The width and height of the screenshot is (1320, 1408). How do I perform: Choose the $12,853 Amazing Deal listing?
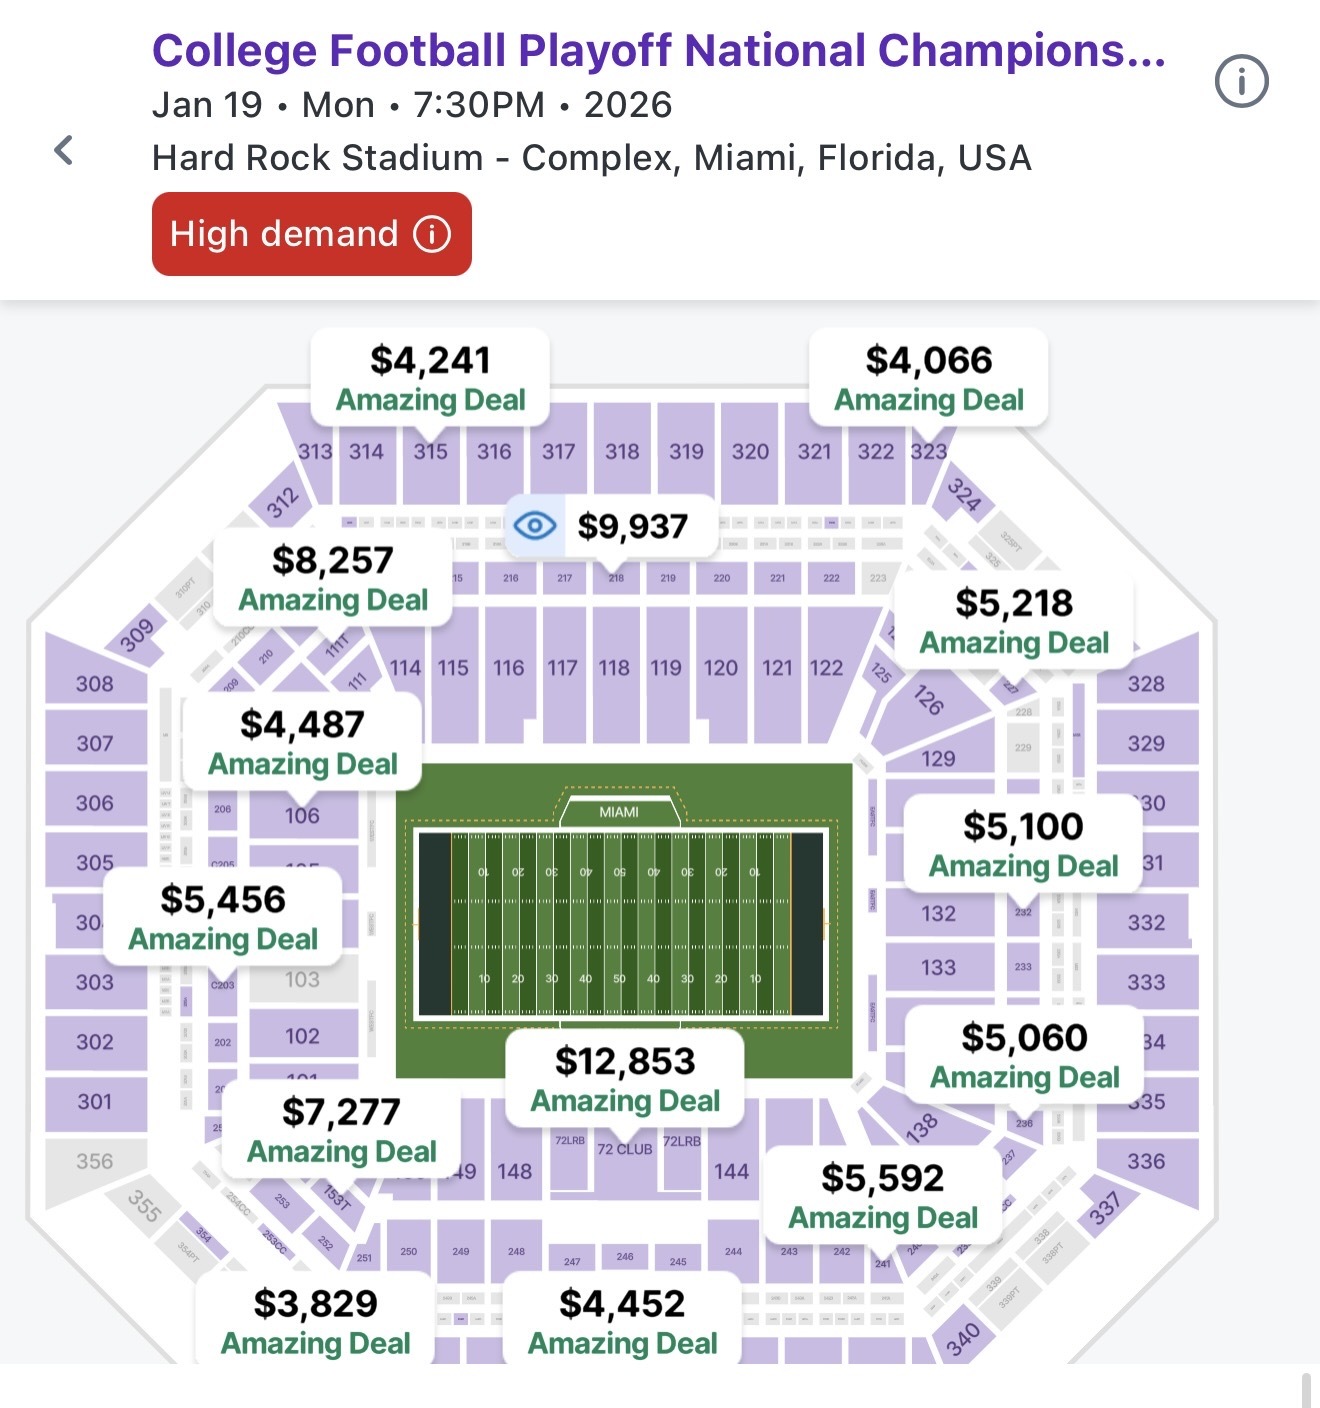tap(625, 1080)
